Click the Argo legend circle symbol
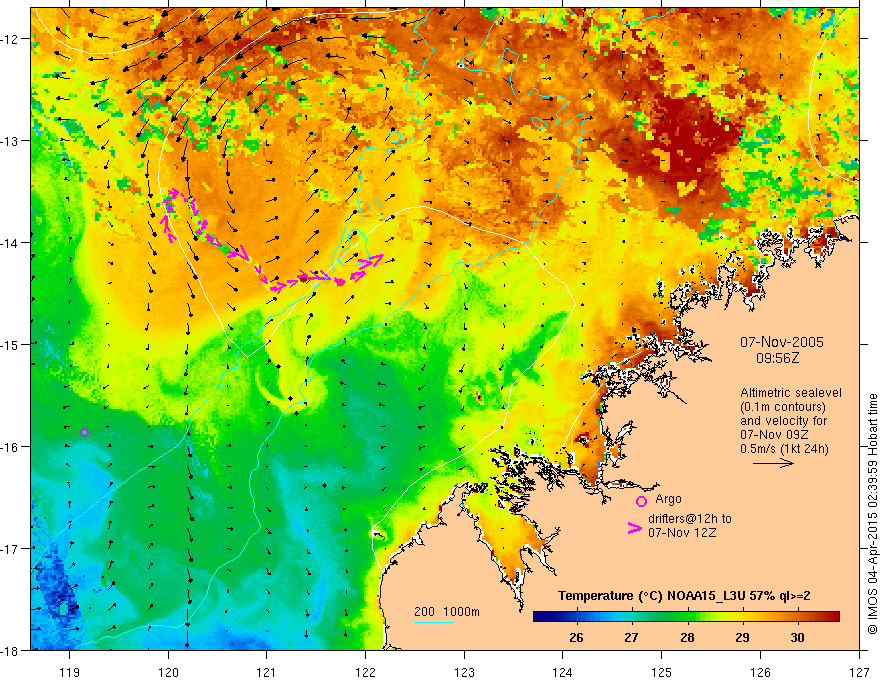 pos(641,501)
